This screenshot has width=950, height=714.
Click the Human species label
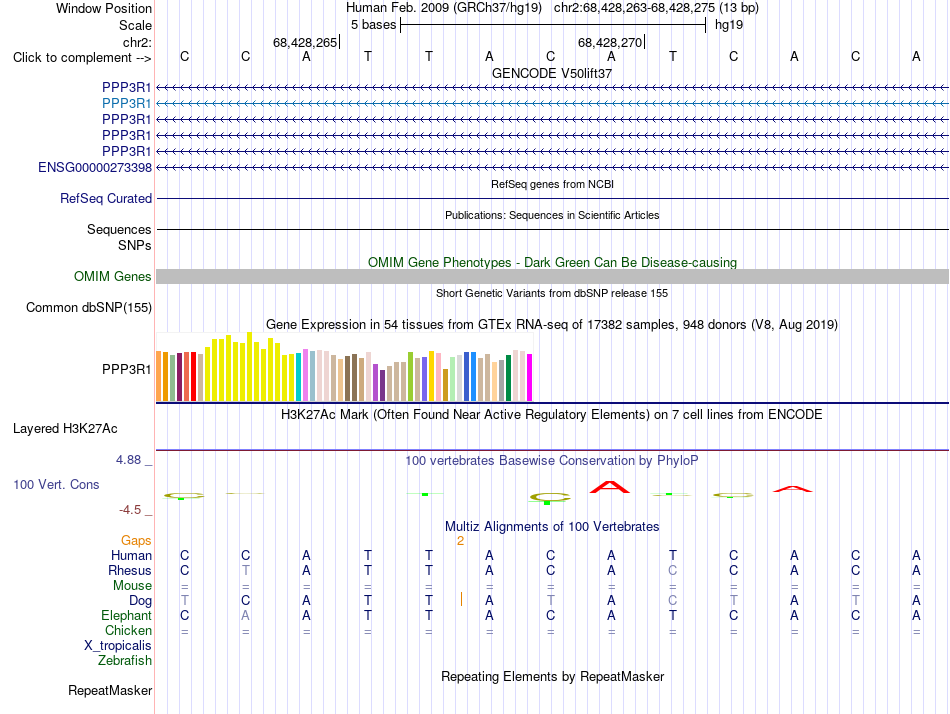pyautogui.click(x=131, y=556)
